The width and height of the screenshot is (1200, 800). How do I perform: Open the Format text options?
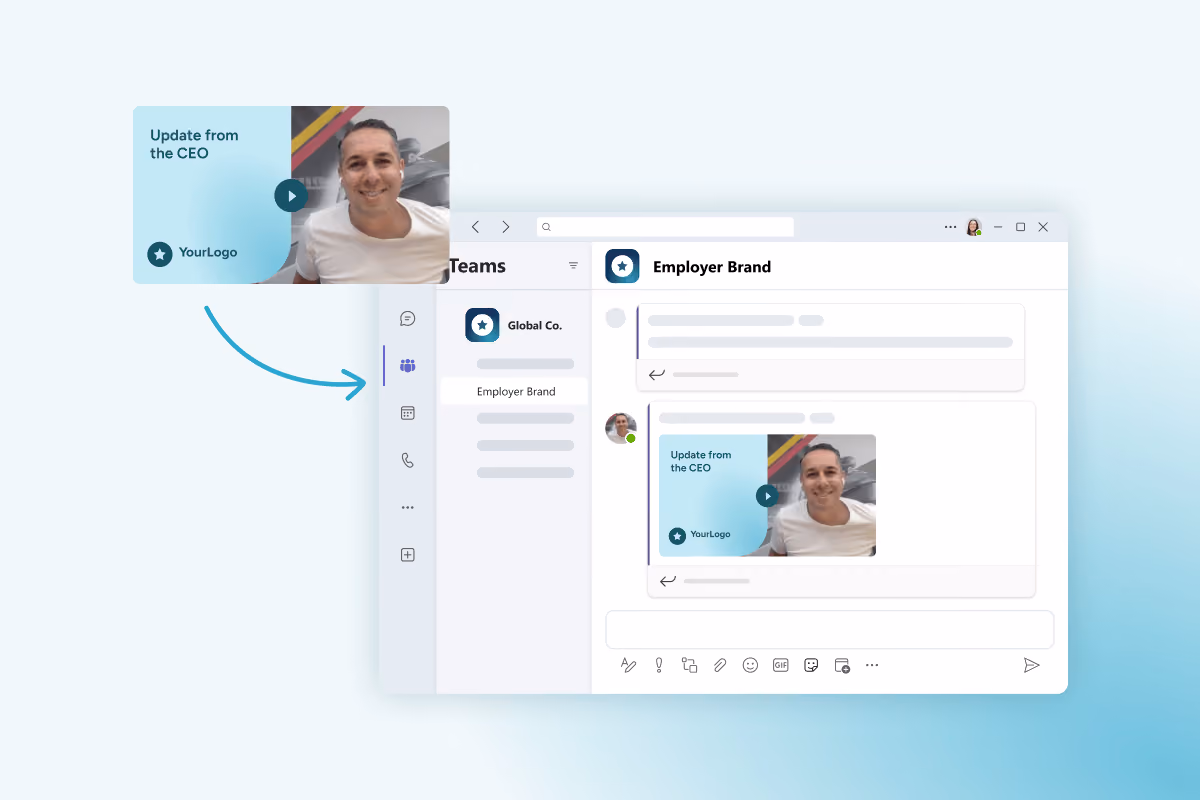(628, 665)
